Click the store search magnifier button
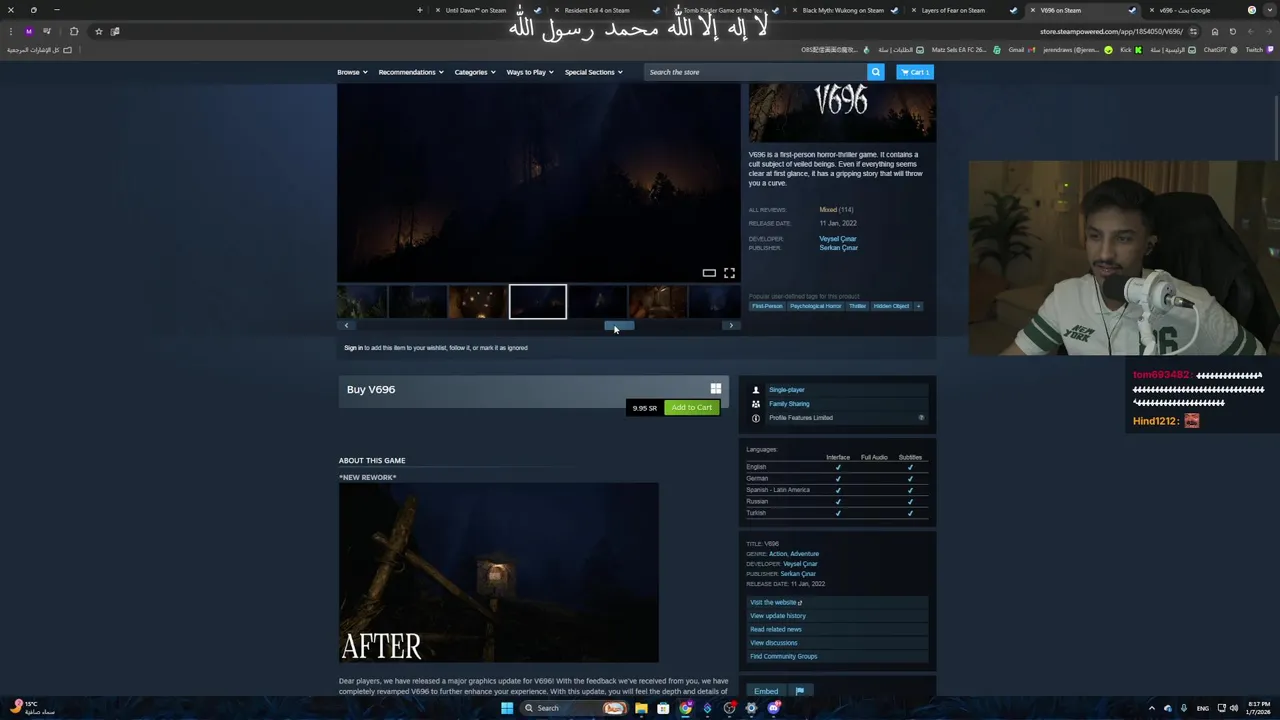 pos(875,72)
